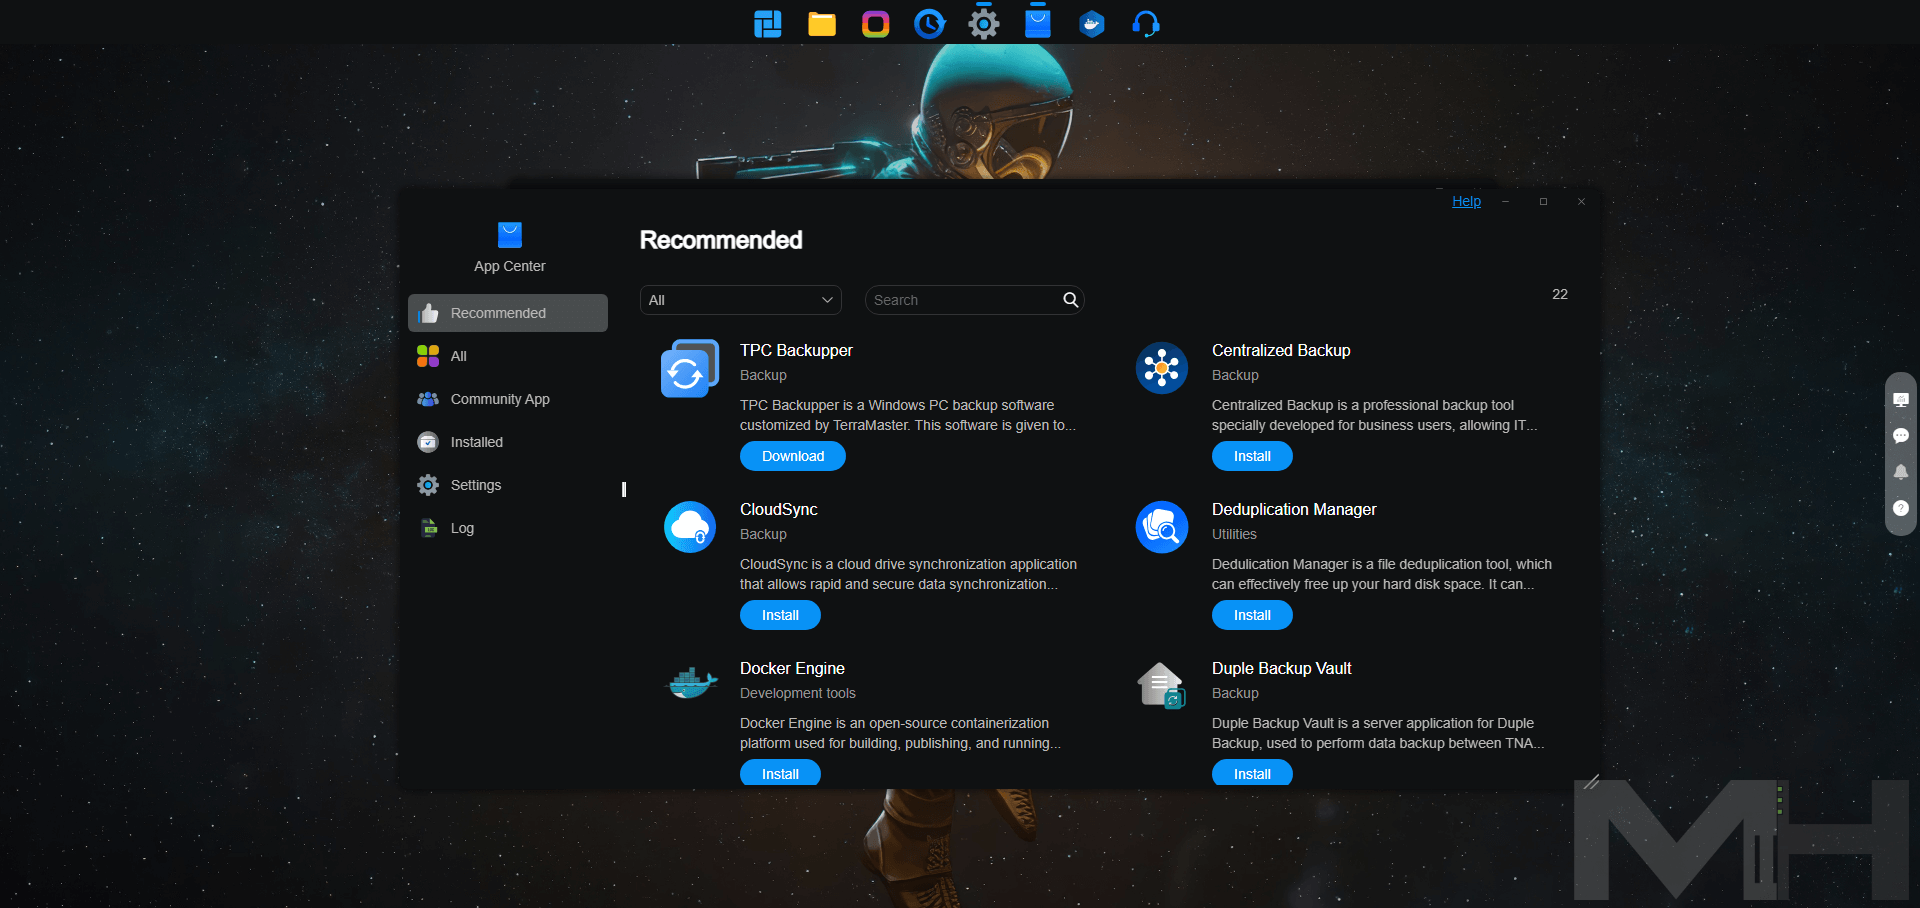Open the Help link
This screenshot has width=1920, height=908.
[1466, 201]
